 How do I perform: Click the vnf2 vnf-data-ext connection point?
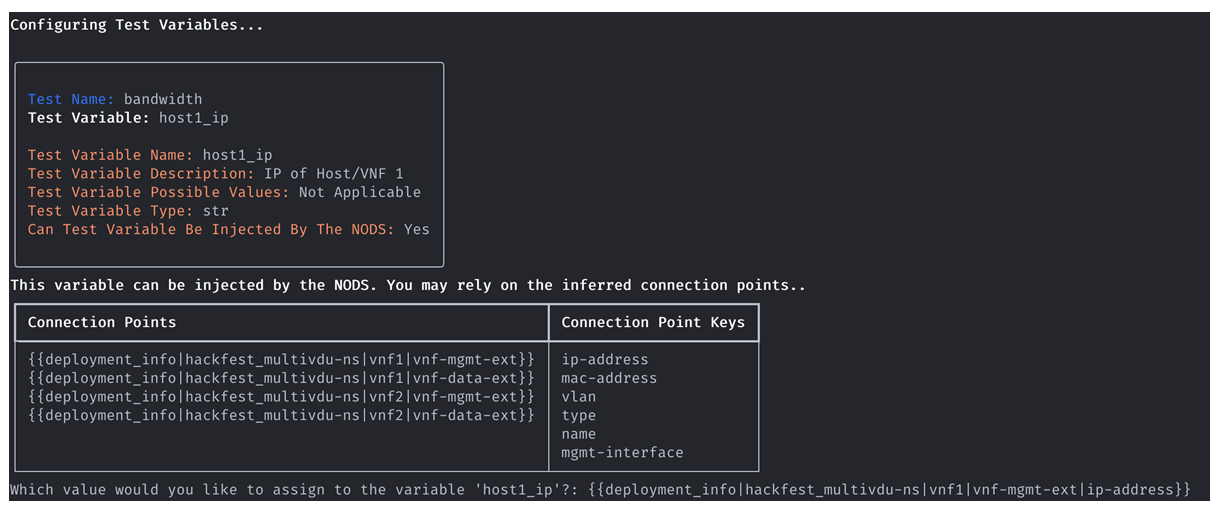(282, 415)
